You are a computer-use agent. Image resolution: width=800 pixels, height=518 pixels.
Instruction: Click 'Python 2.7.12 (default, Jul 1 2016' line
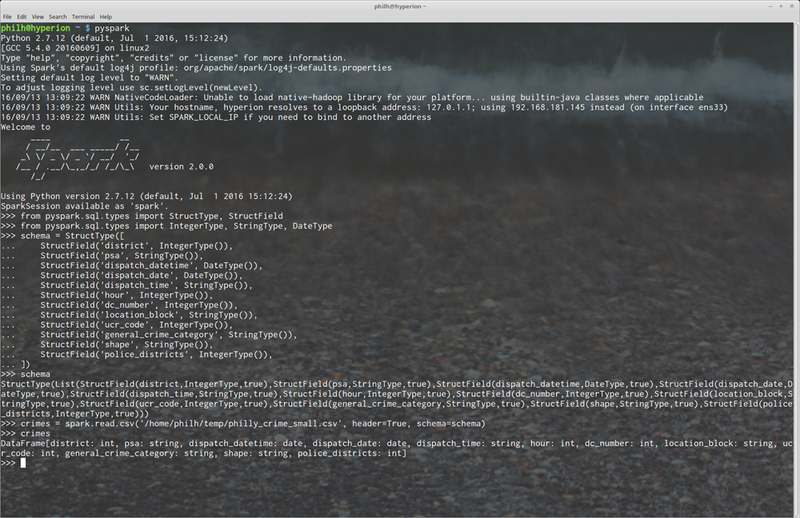tap(114, 38)
